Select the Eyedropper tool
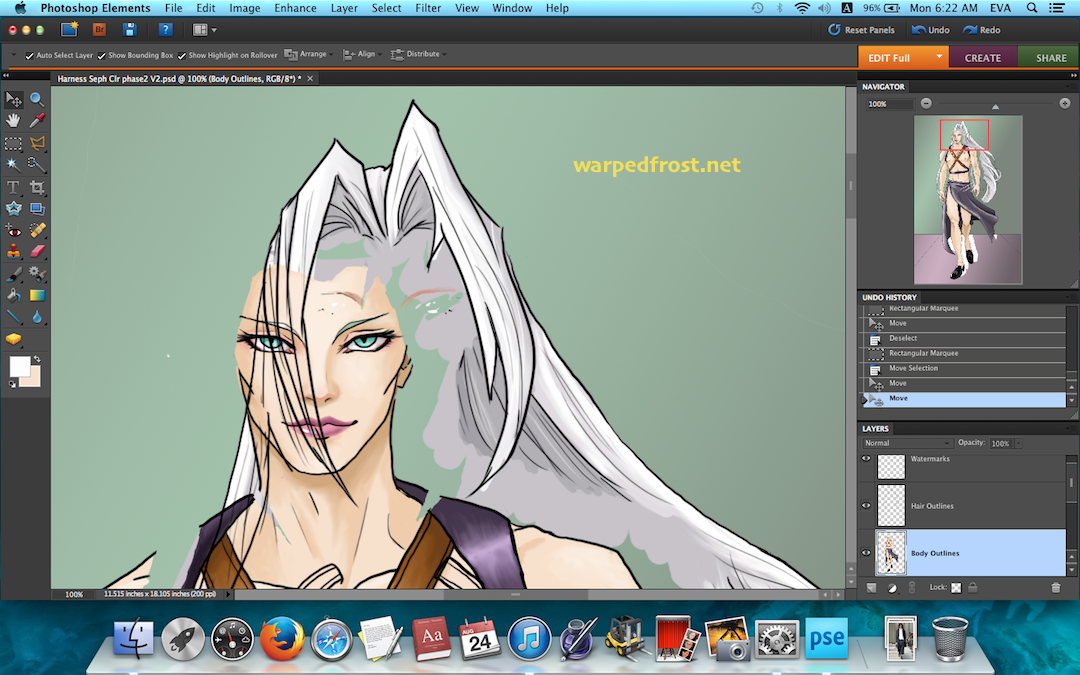Screen dimensions: 1080x675 click(x=37, y=121)
